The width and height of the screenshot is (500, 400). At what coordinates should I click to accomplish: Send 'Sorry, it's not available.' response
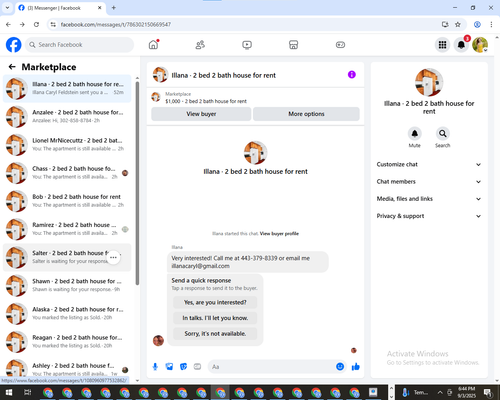[215, 334]
